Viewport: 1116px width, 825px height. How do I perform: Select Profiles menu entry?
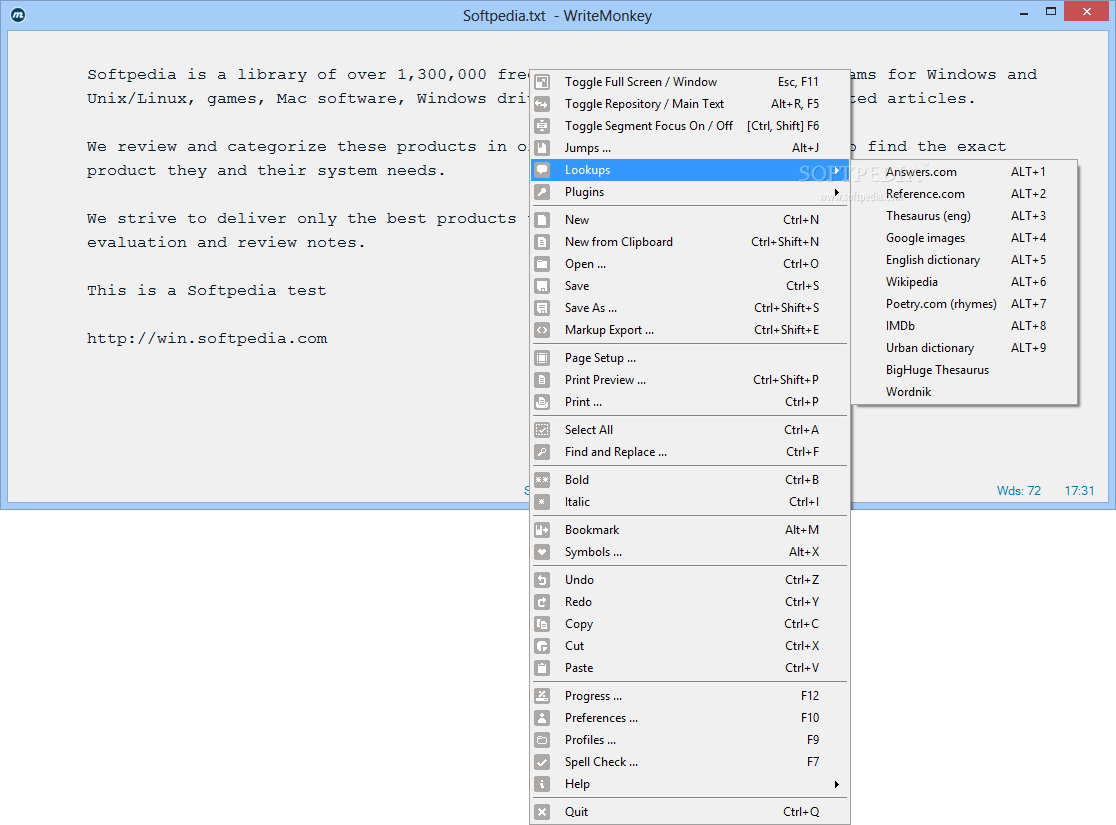coord(689,740)
